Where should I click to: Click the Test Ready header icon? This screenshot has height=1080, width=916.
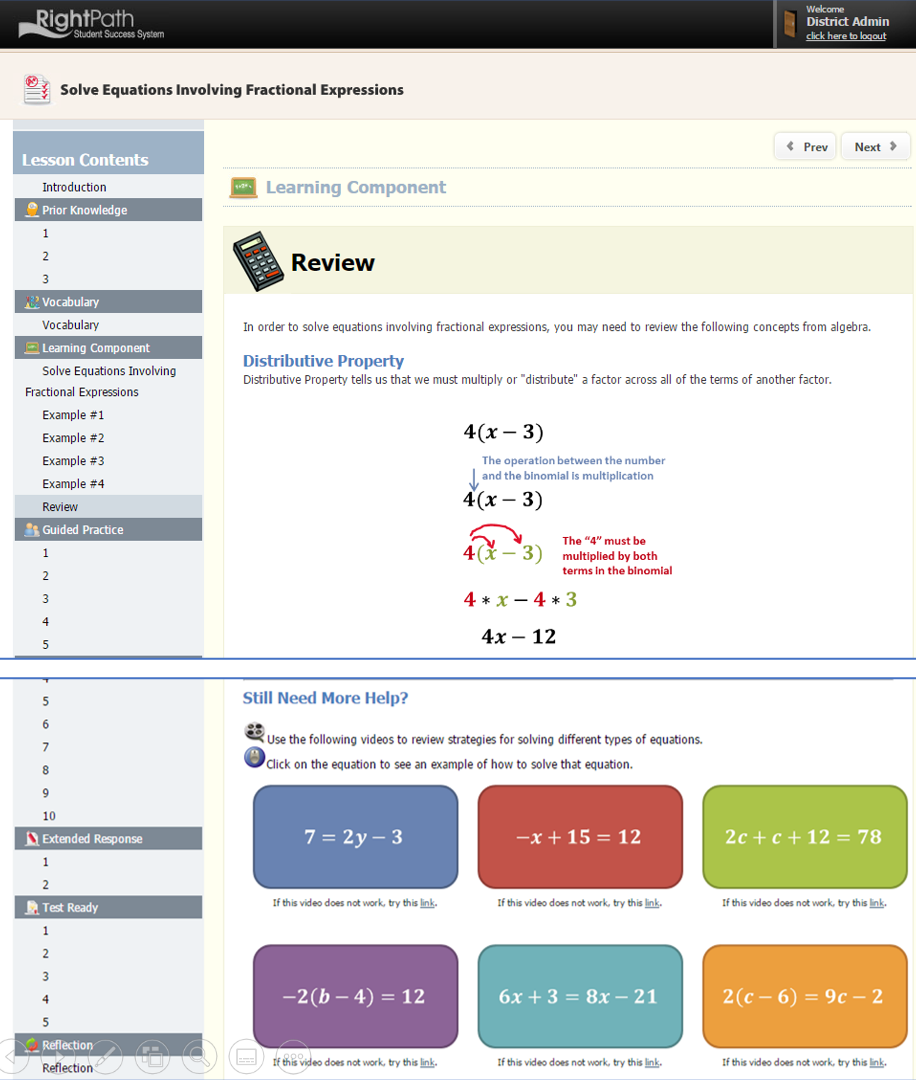32,907
